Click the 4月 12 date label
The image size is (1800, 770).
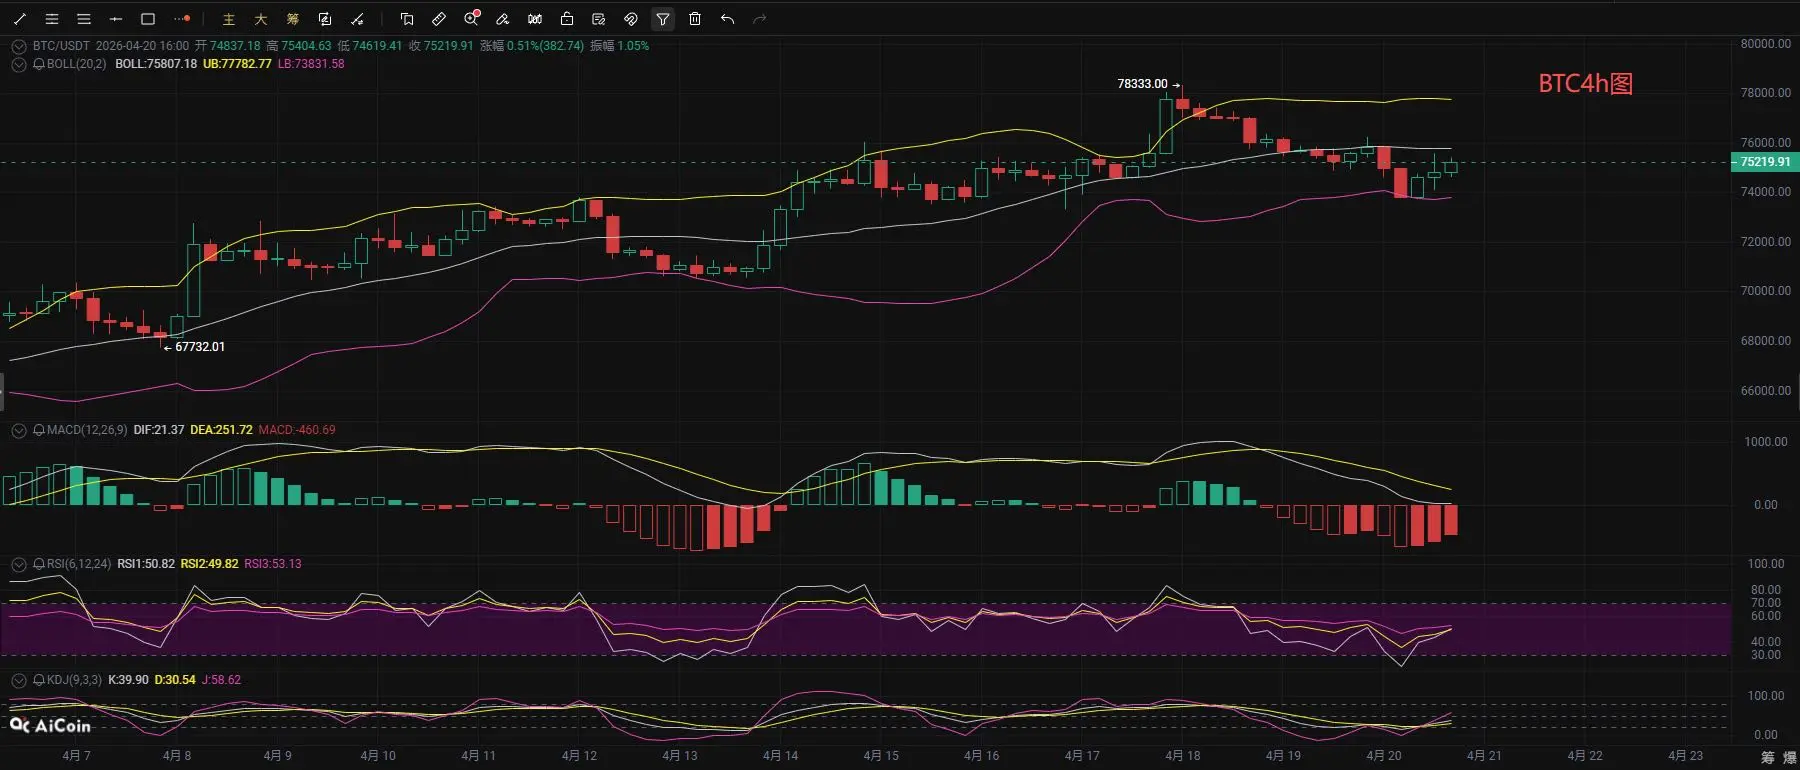[x=579, y=756]
